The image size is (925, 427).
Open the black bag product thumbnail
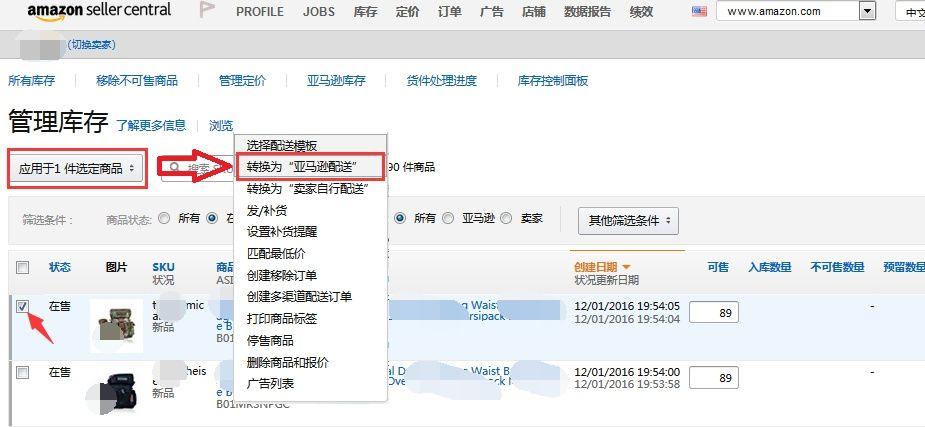pos(117,393)
